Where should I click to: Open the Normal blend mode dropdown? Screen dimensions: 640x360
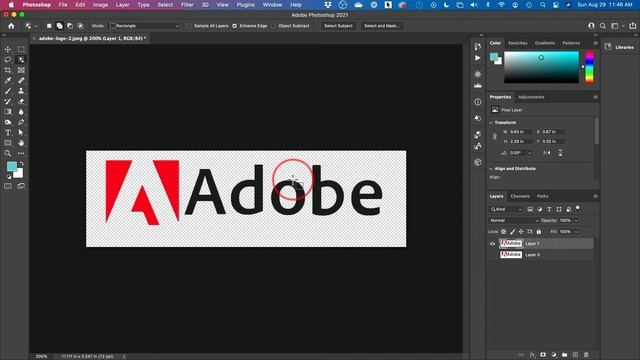tap(514, 220)
